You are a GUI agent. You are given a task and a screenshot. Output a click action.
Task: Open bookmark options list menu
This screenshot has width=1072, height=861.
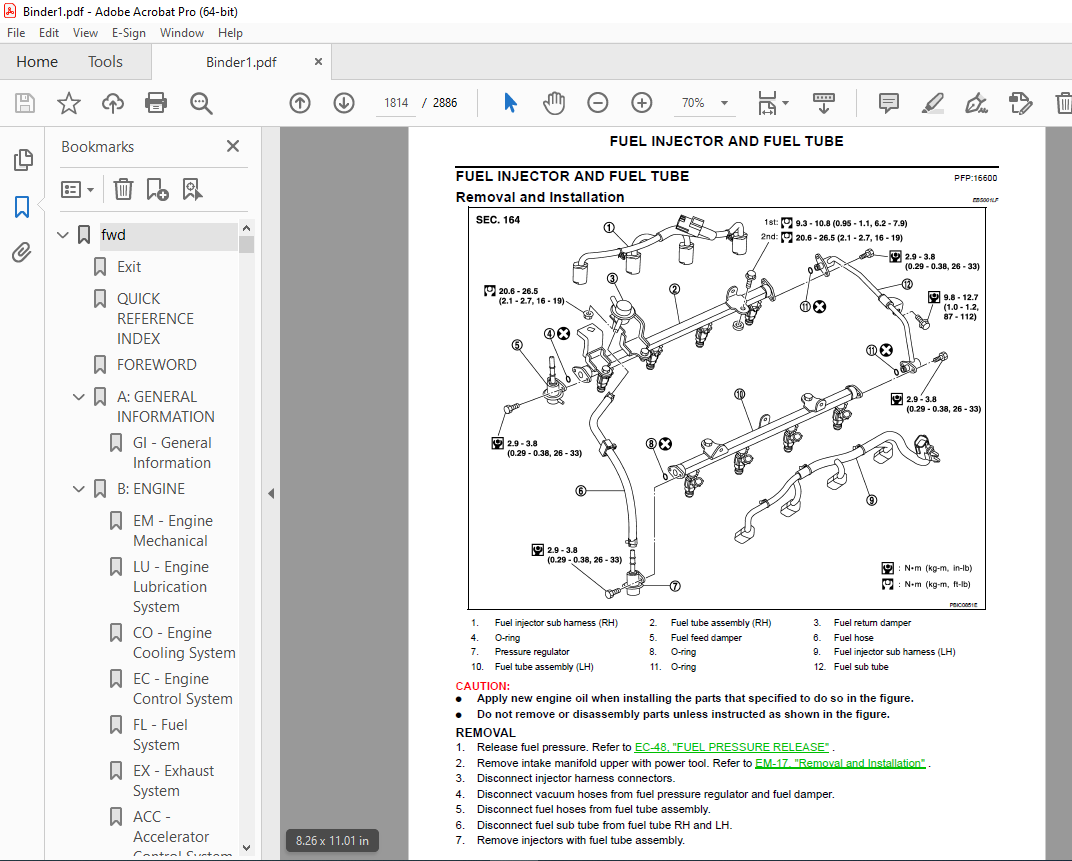point(77,189)
